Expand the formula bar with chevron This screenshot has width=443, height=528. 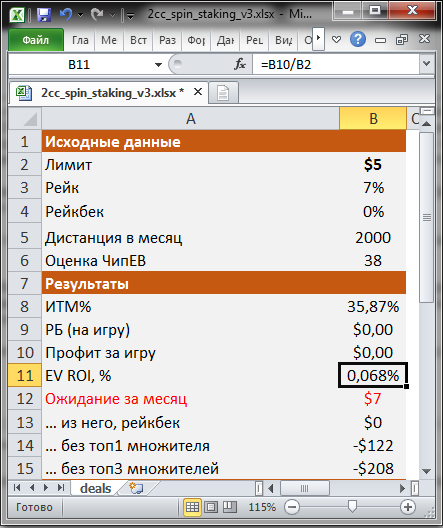(x=427, y=64)
